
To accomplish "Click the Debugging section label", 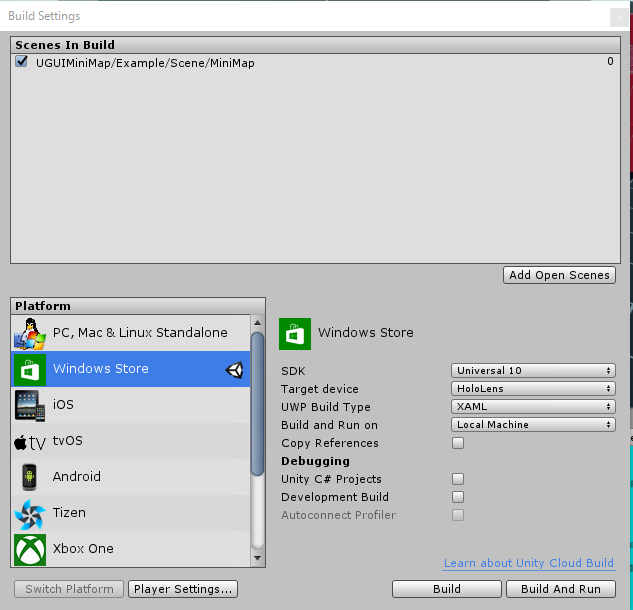I will 315,461.
